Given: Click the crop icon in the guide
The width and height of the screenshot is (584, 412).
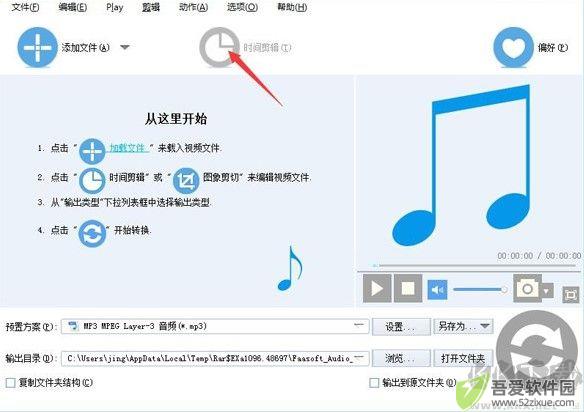Looking at the screenshot, I should 185,181.
